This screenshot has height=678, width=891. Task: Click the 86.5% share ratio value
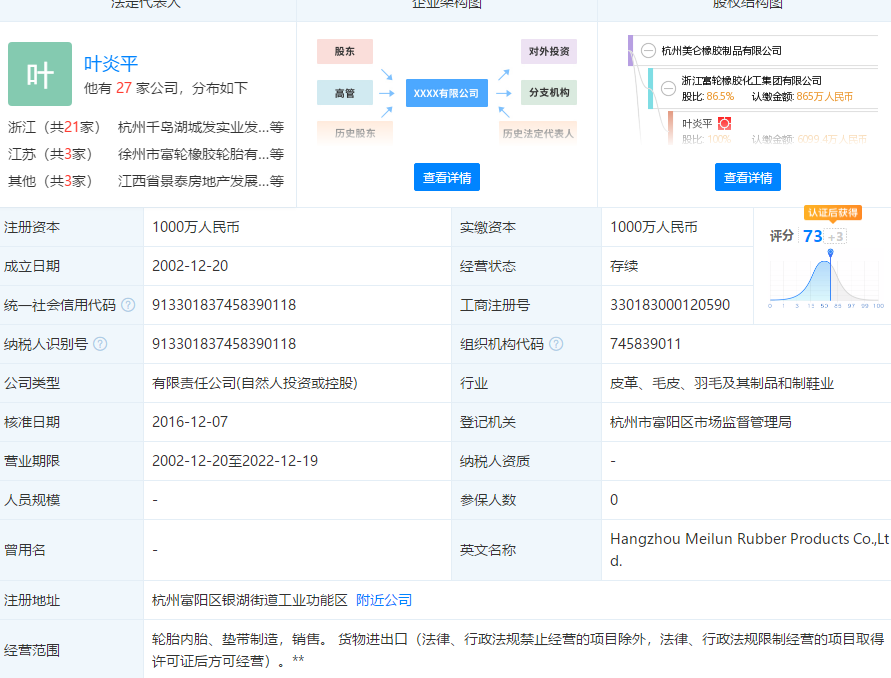pyautogui.click(x=720, y=97)
